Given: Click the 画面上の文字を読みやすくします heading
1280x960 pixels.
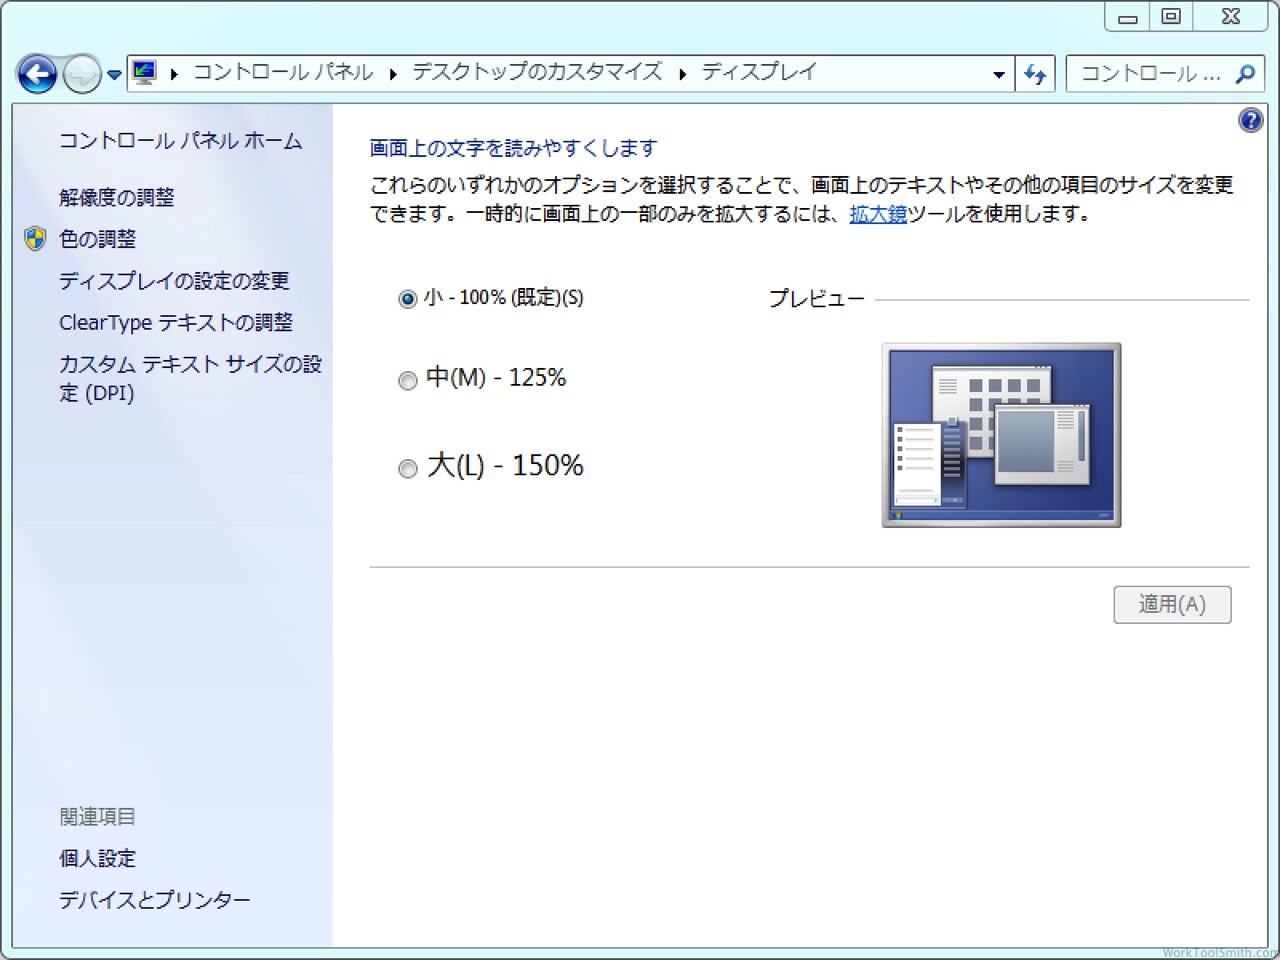Looking at the screenshot, I should [x=514, y=148].
